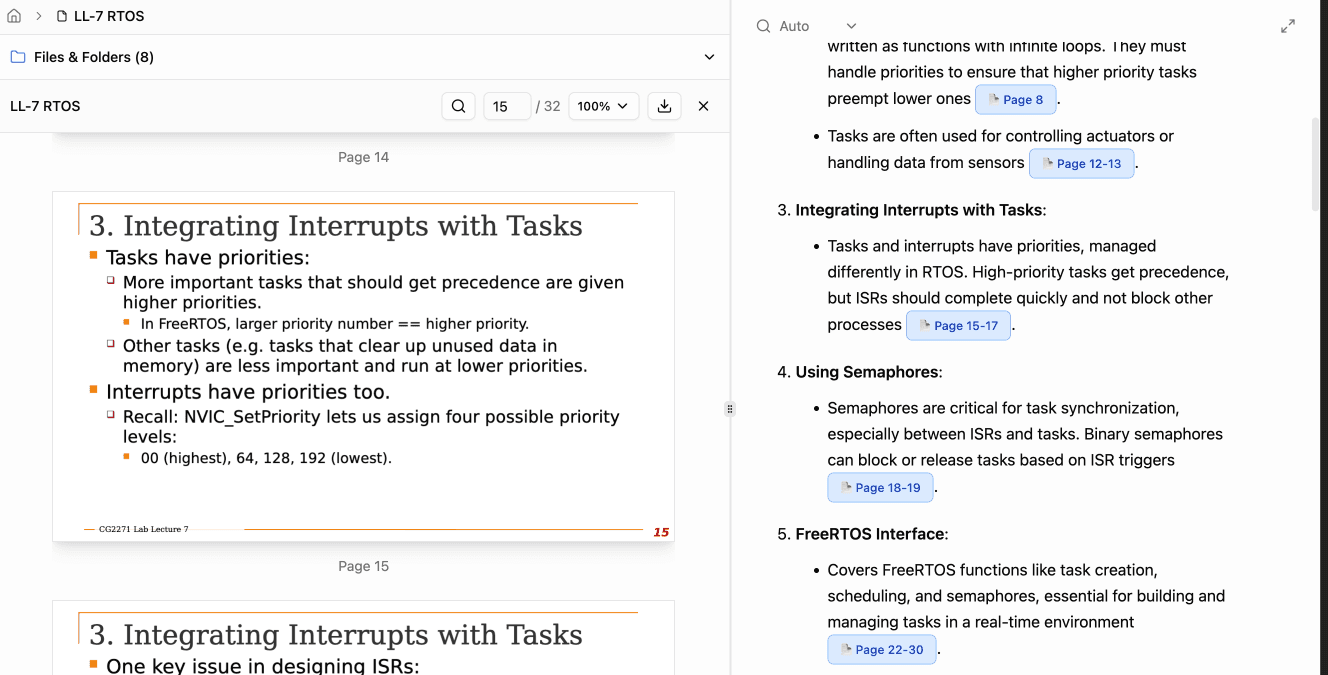Image resolution: width=1328 pixels, height=675 pixels.
Task: Download the LL-7 RTOS document
Action: point(664,106)
